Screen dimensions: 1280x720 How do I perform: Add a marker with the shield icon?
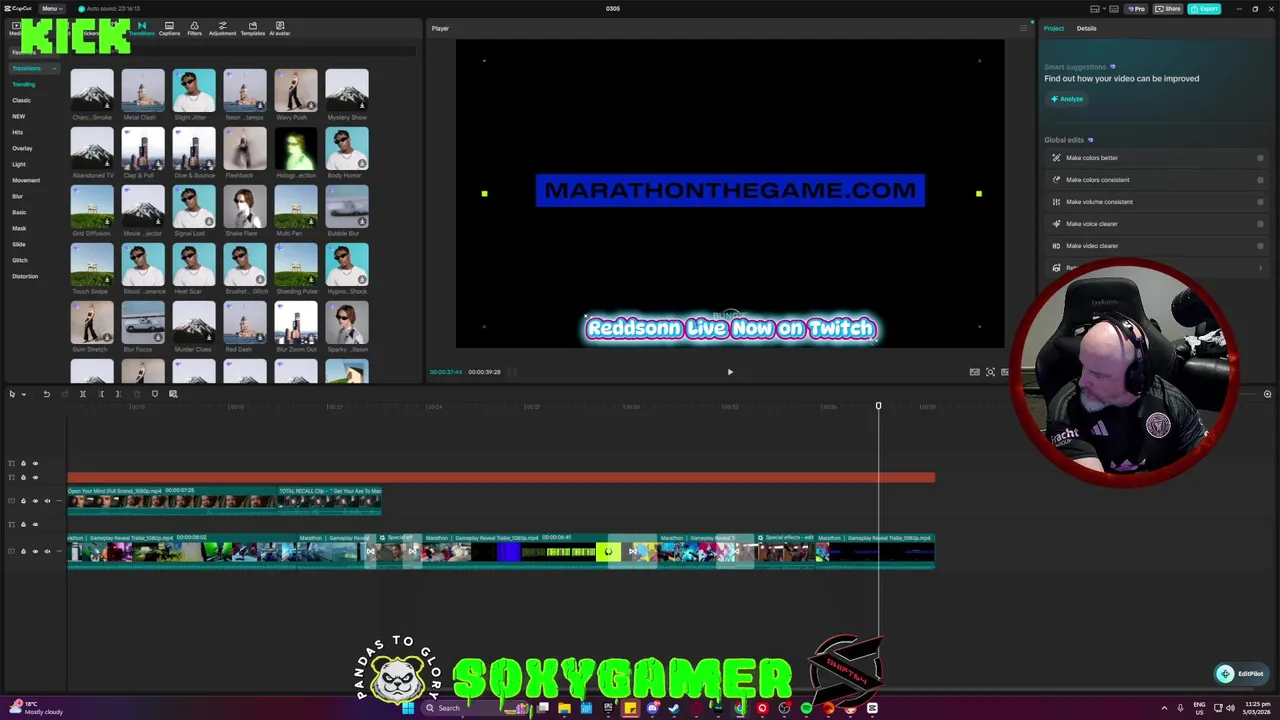(155, 394)
